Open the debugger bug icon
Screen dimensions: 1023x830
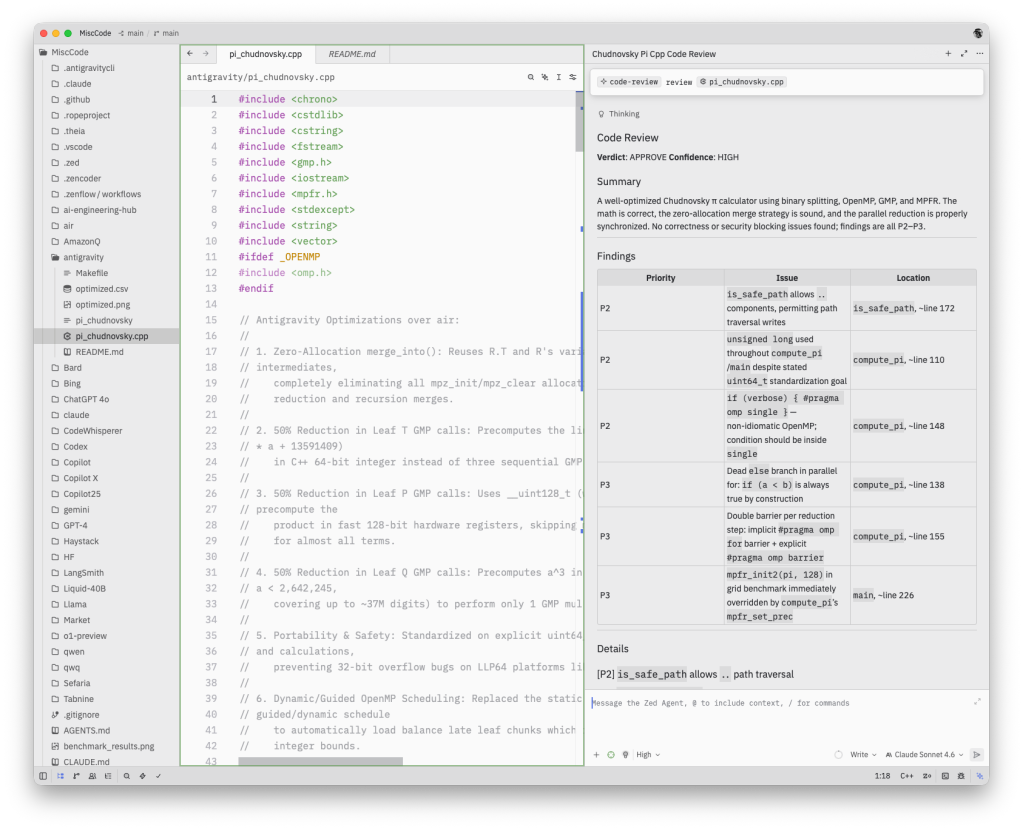click(x=961, y=776)
